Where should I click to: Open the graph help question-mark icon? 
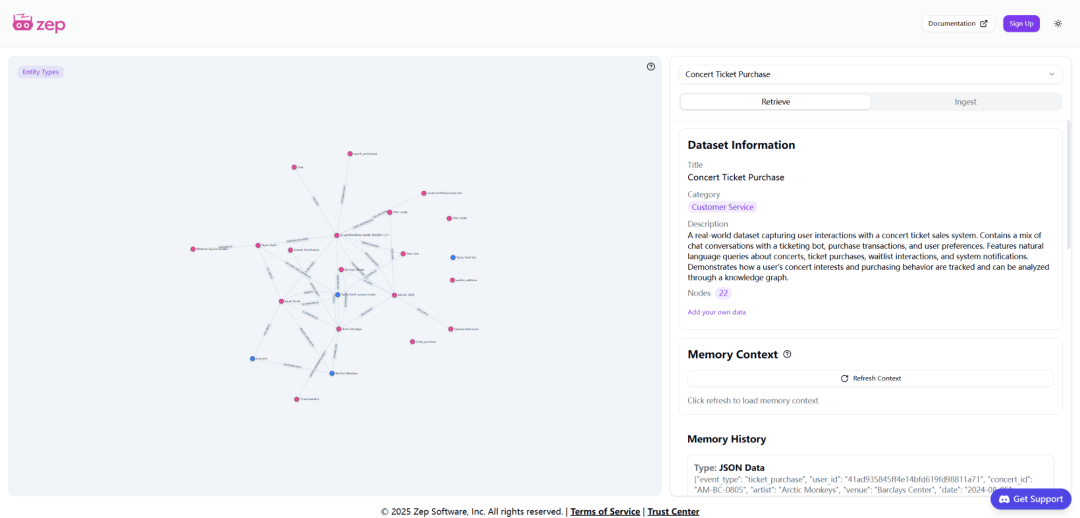click(651, 67)
